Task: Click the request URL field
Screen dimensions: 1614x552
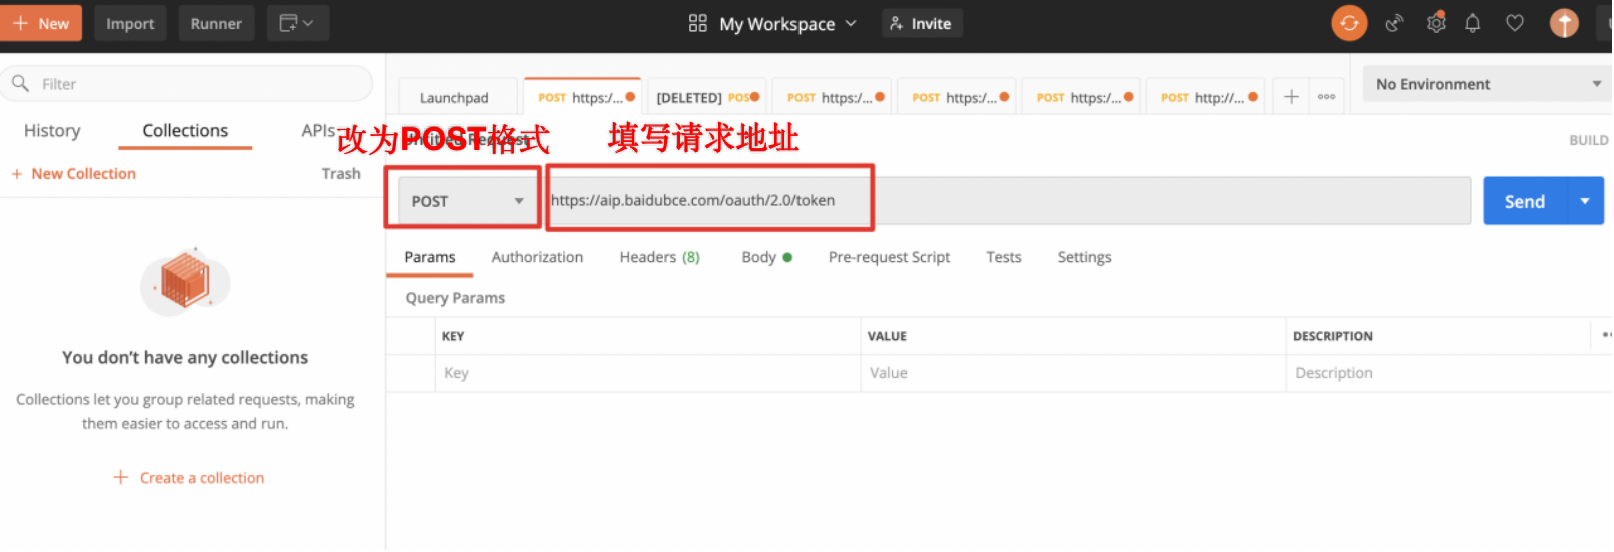Action: pos(1008,200)
